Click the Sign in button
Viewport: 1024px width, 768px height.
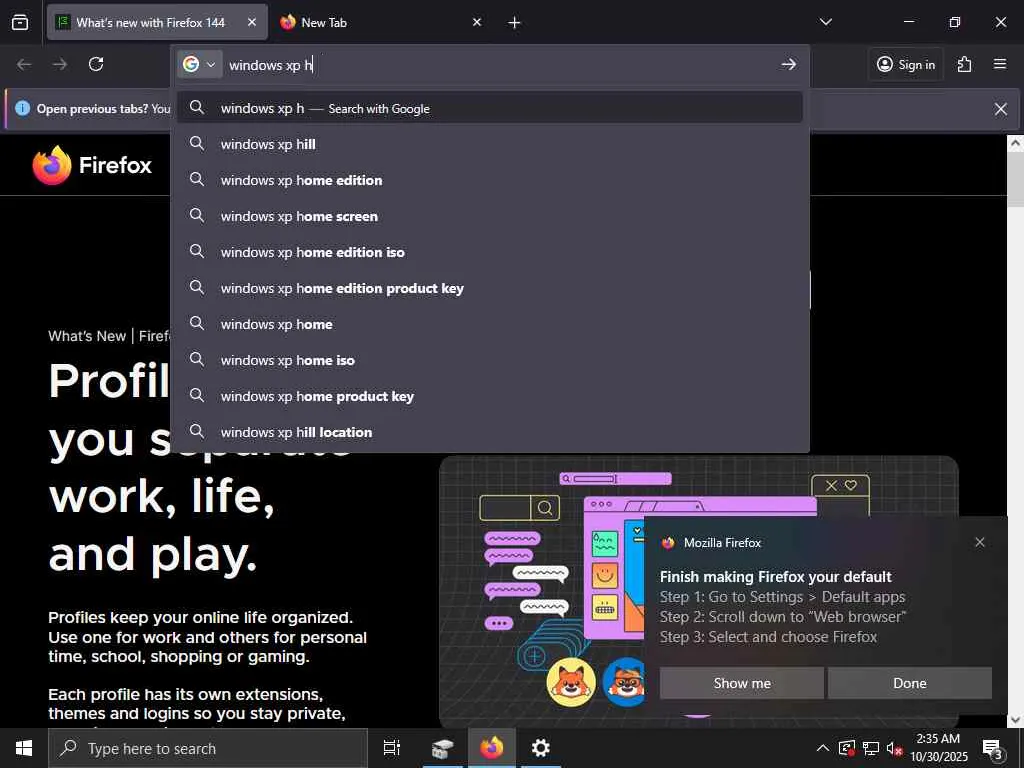click(906, 64)
